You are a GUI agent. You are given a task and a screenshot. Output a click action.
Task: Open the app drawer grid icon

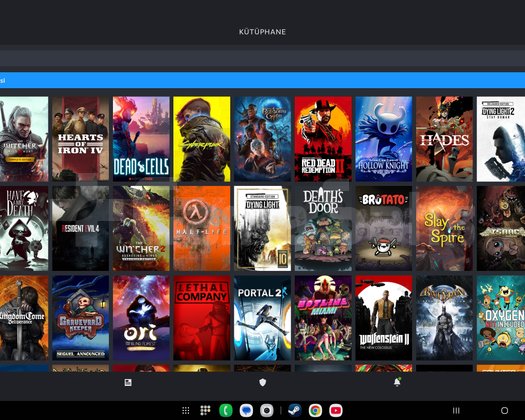(x=185, y=410)
